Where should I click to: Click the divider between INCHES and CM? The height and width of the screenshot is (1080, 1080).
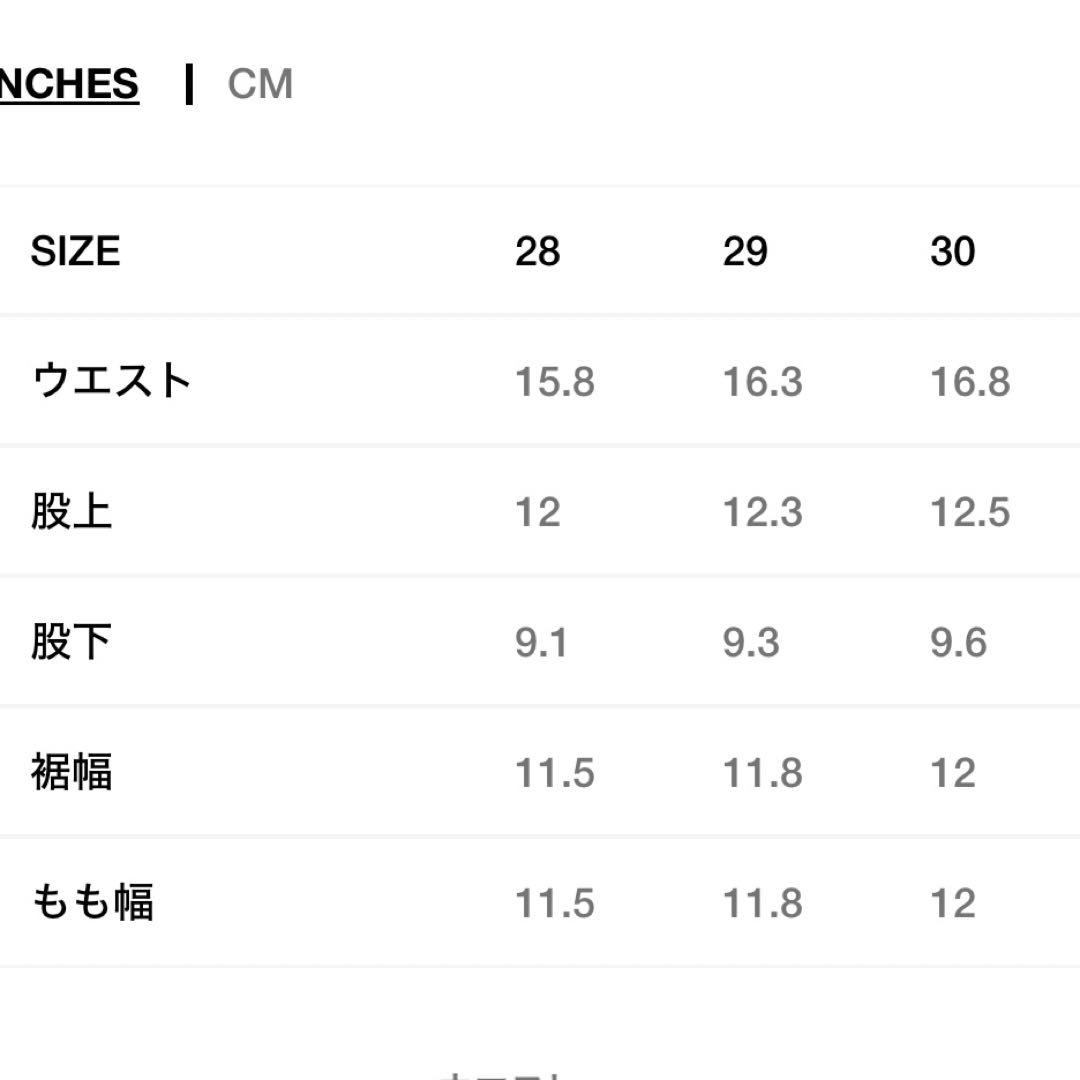(189, 82)
